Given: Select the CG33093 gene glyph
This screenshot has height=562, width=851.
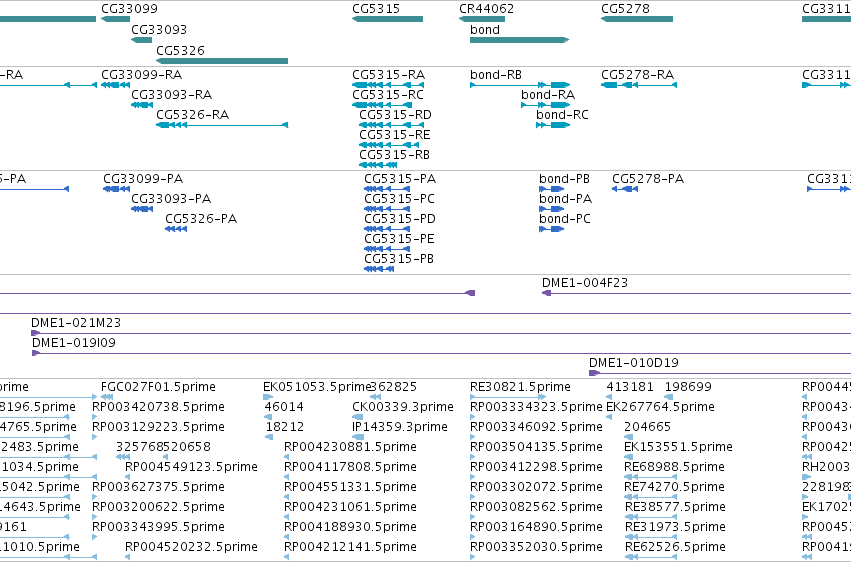Looking at the screenshot, I should pyautogui.click(x=142, y=40).
